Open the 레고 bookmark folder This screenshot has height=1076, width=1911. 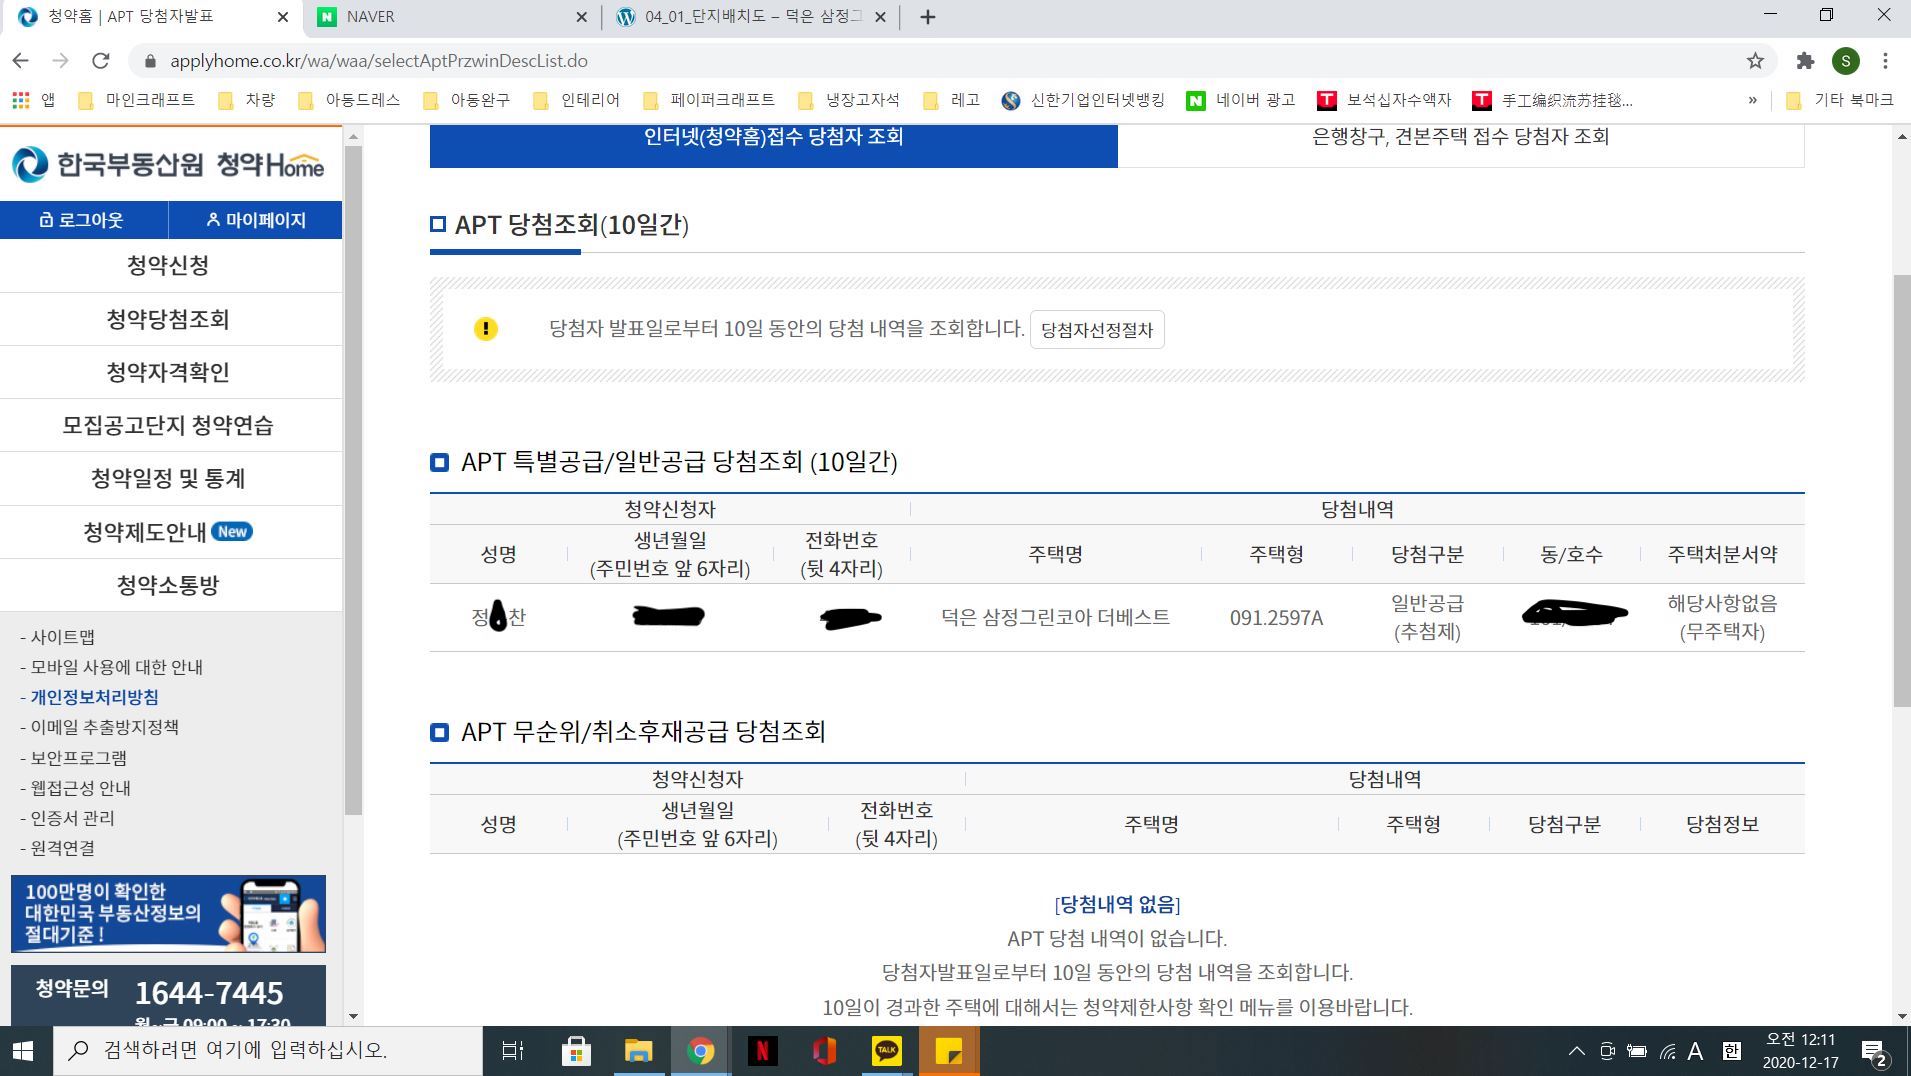[951, 100]
